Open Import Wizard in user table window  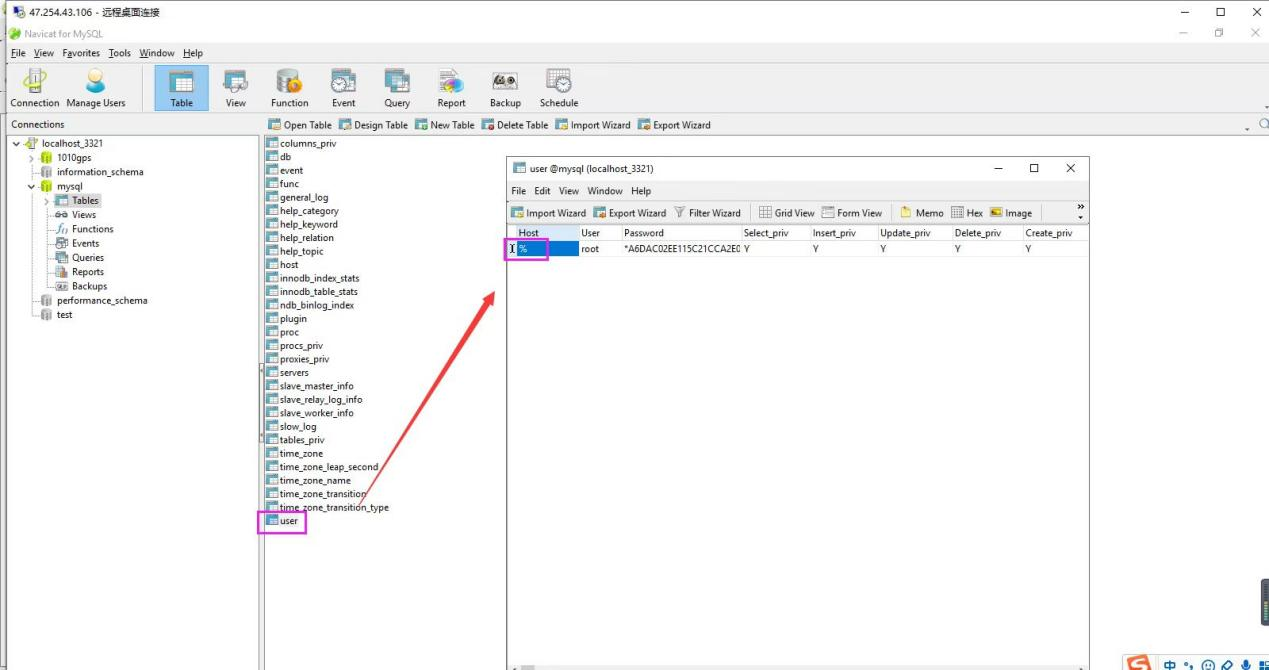pos(549,213)
